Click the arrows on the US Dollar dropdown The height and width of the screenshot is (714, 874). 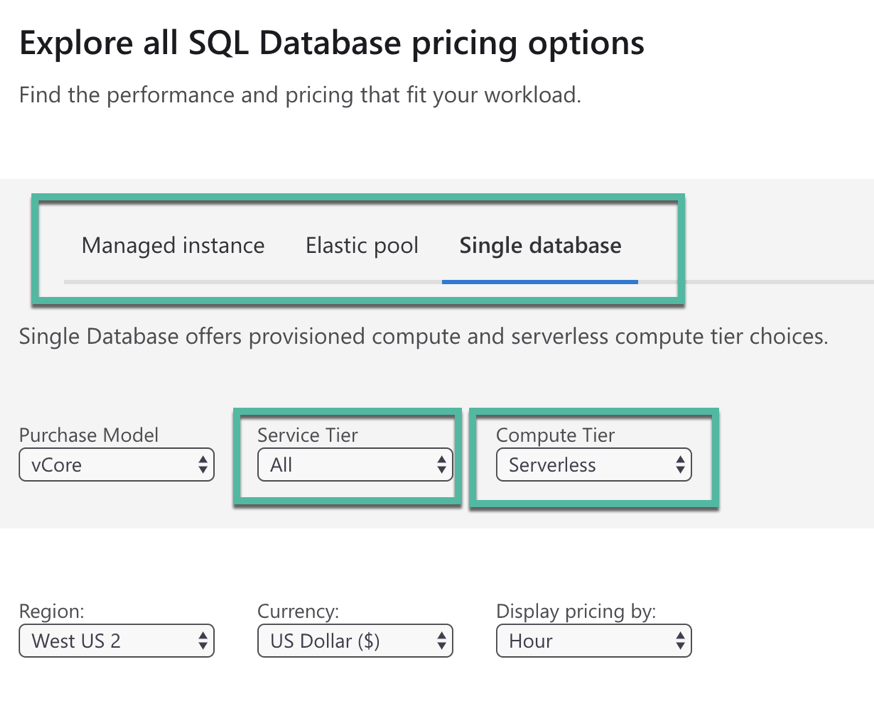click(x=442, y=641)
